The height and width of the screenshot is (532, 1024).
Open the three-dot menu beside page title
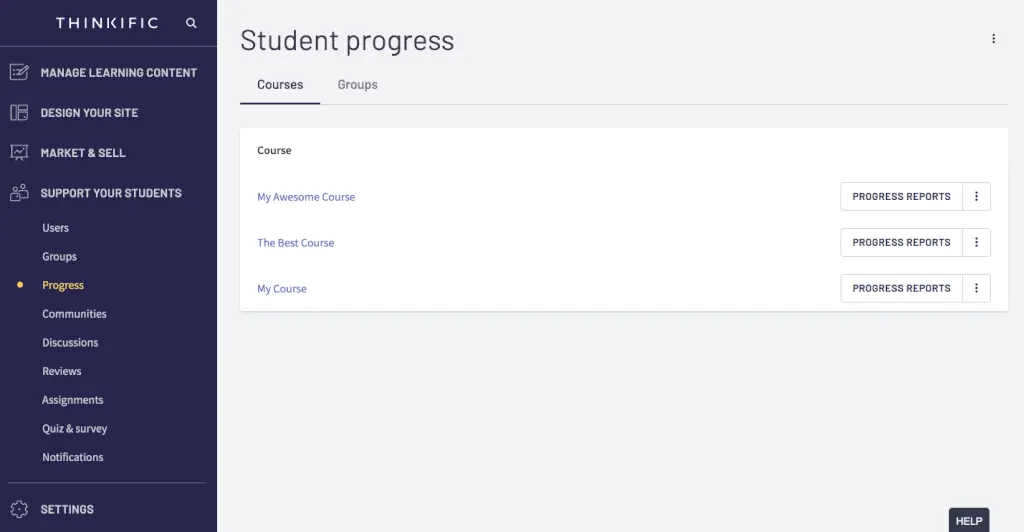coord(993,39)
